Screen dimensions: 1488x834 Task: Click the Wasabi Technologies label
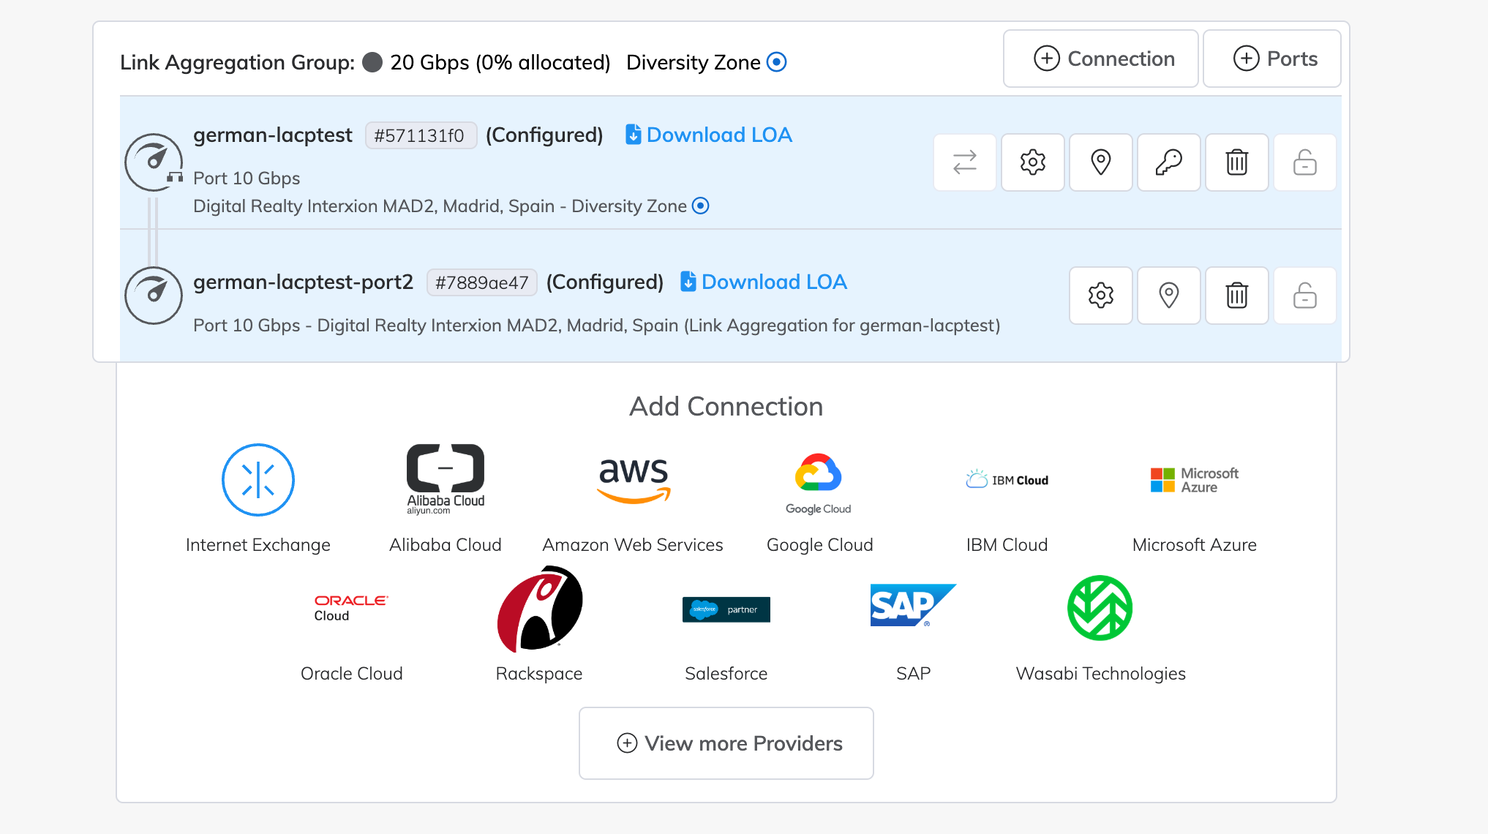[x=1100, y=674]
